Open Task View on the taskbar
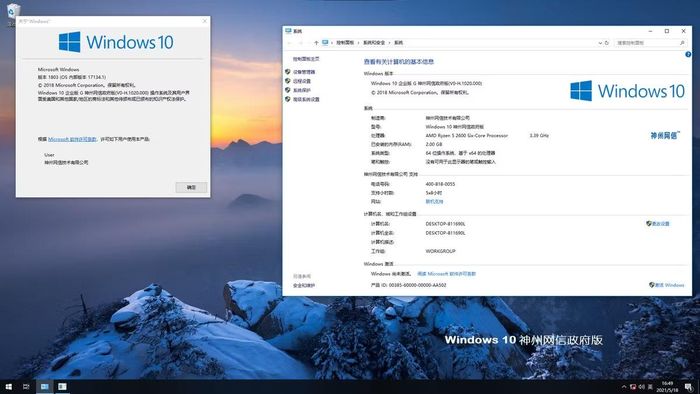700x394 pixels. point(26,386)
